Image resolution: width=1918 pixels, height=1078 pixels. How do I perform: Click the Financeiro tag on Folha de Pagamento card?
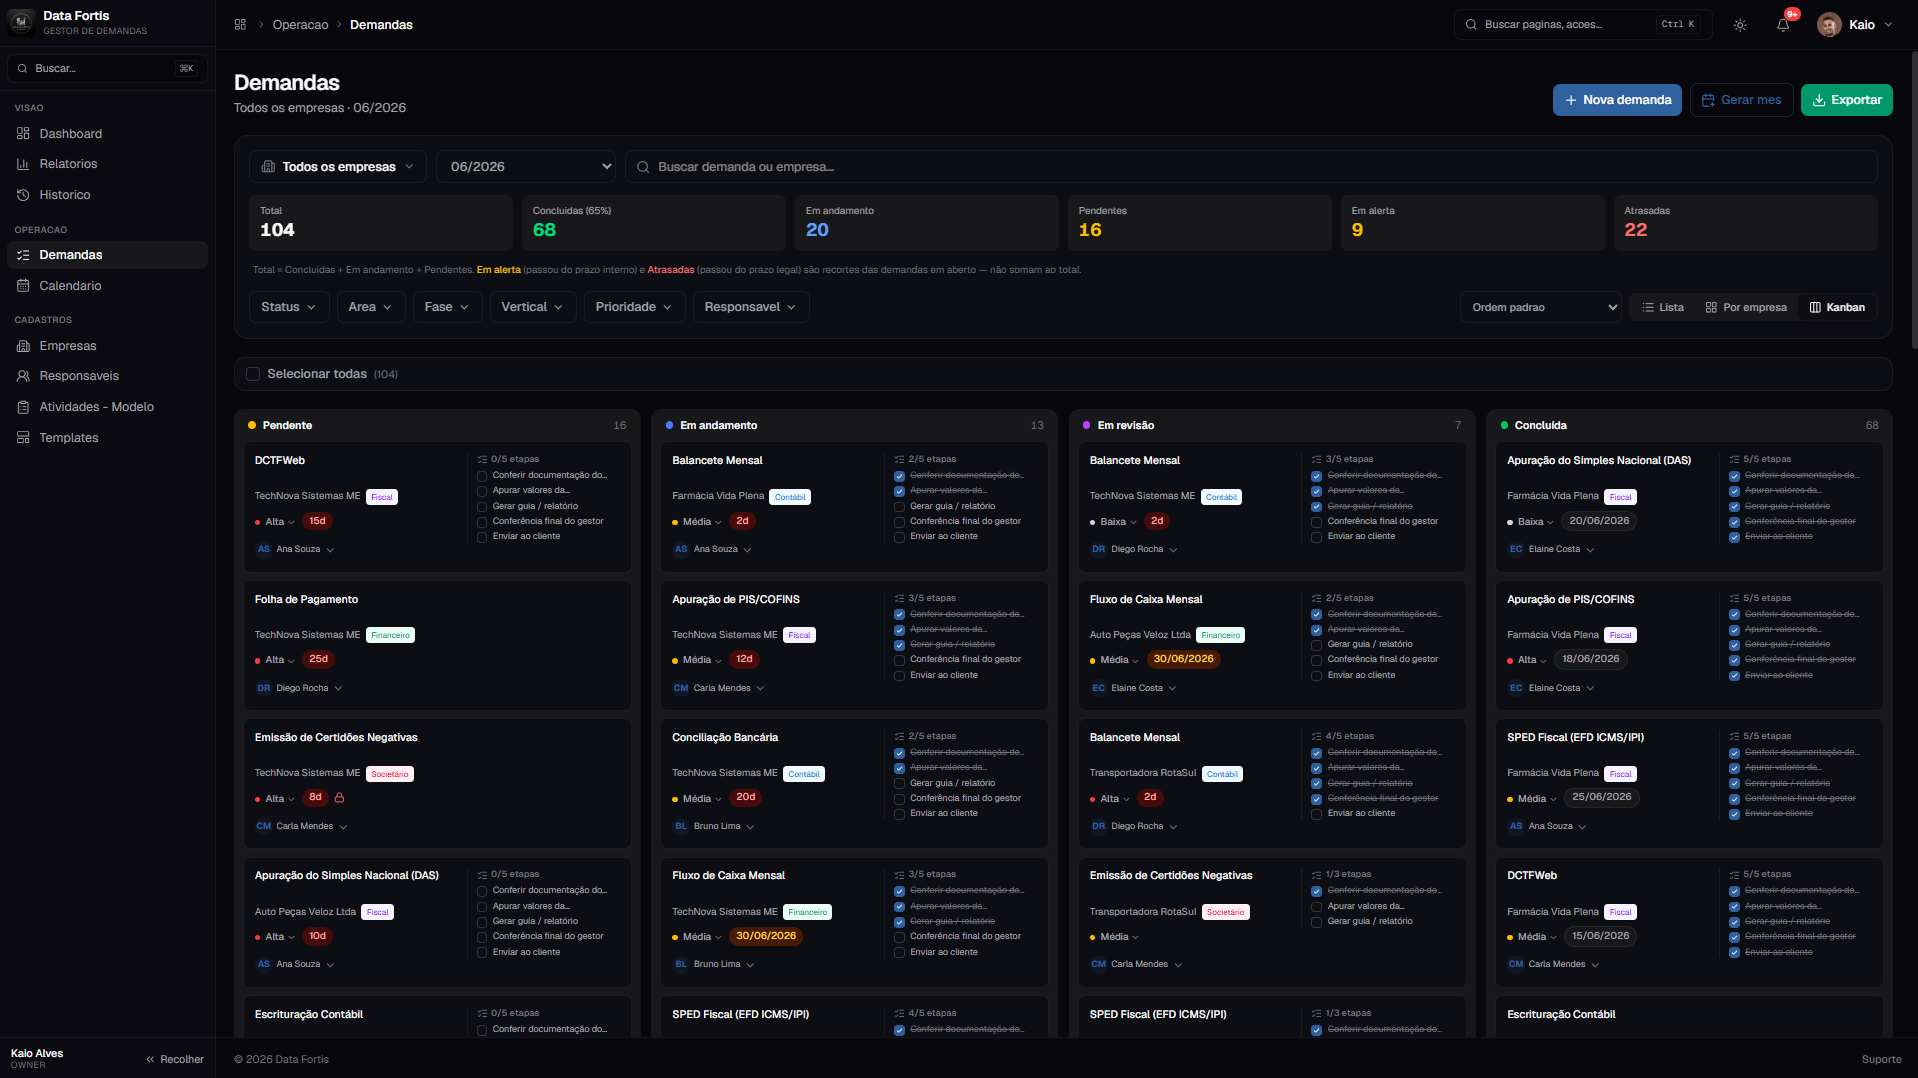point(390,635)
